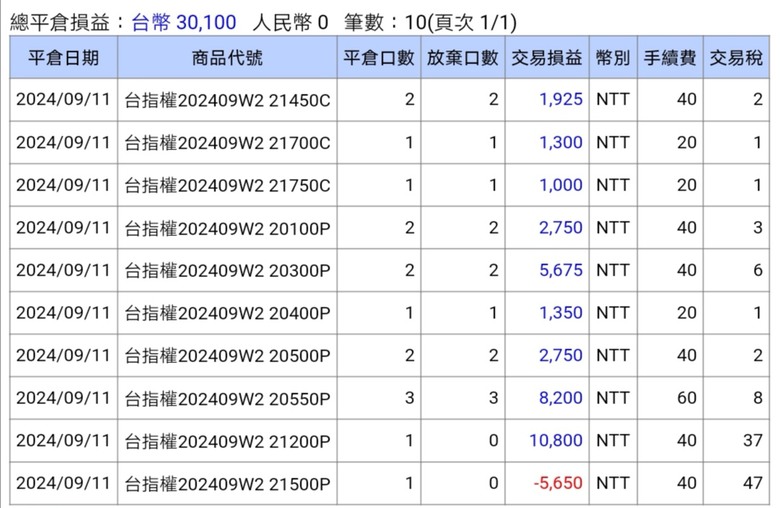This screenshot has height=508, width=780.
Task: Click abandoned lots 0 in 21200P row
Action: [493, 440]
